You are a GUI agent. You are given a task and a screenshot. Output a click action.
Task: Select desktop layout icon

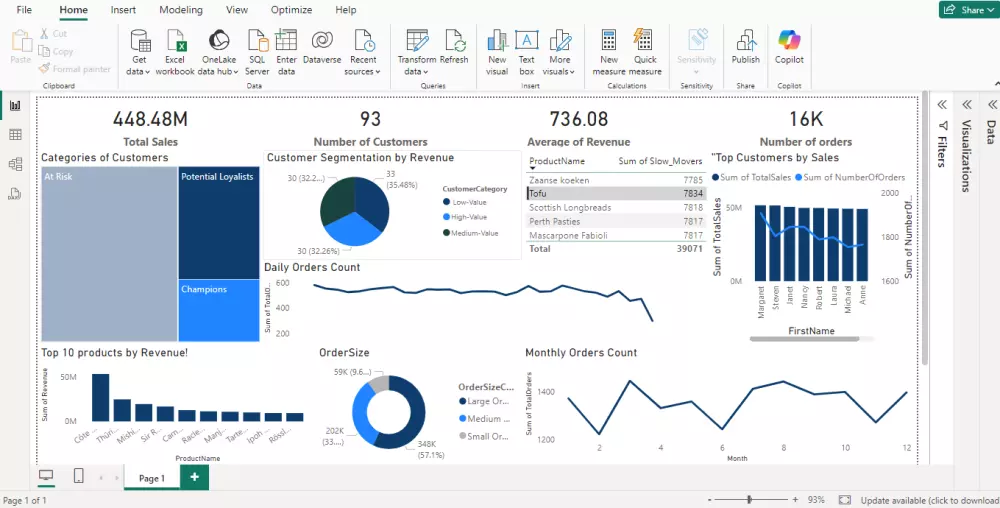click(x=47, y=476)
